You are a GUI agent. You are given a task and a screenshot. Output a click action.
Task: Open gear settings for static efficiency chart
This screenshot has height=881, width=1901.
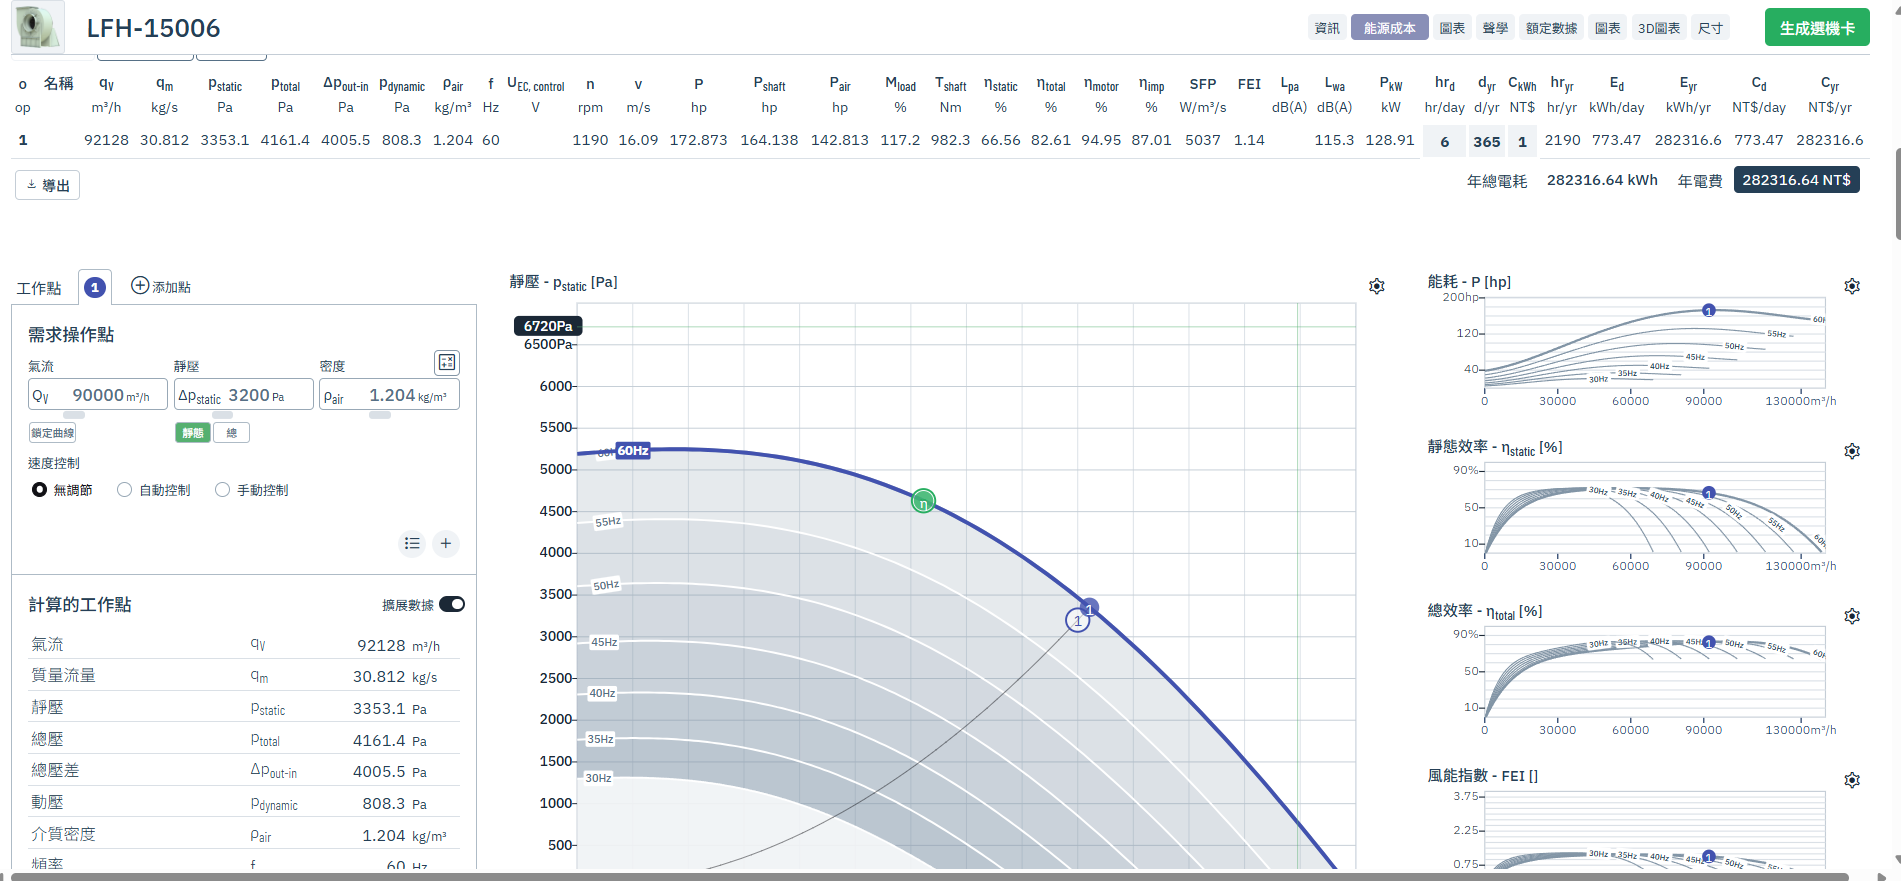click(1852, 452)
